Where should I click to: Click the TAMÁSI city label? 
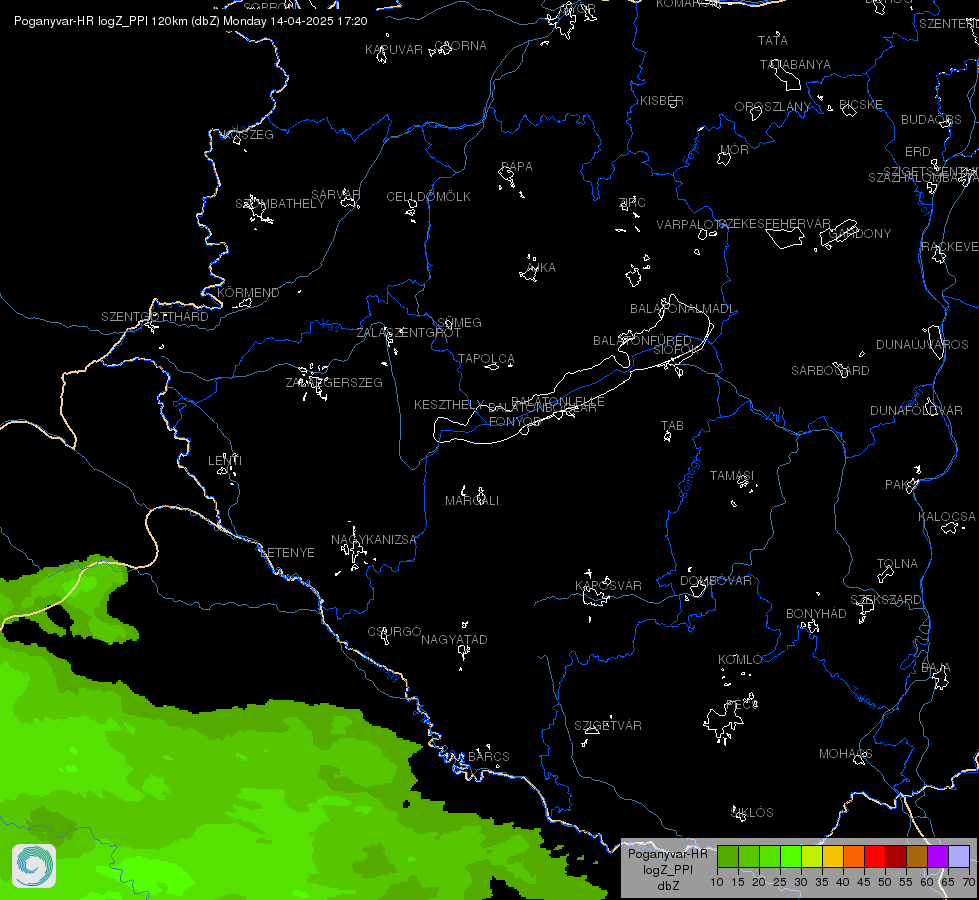(732, 476)
